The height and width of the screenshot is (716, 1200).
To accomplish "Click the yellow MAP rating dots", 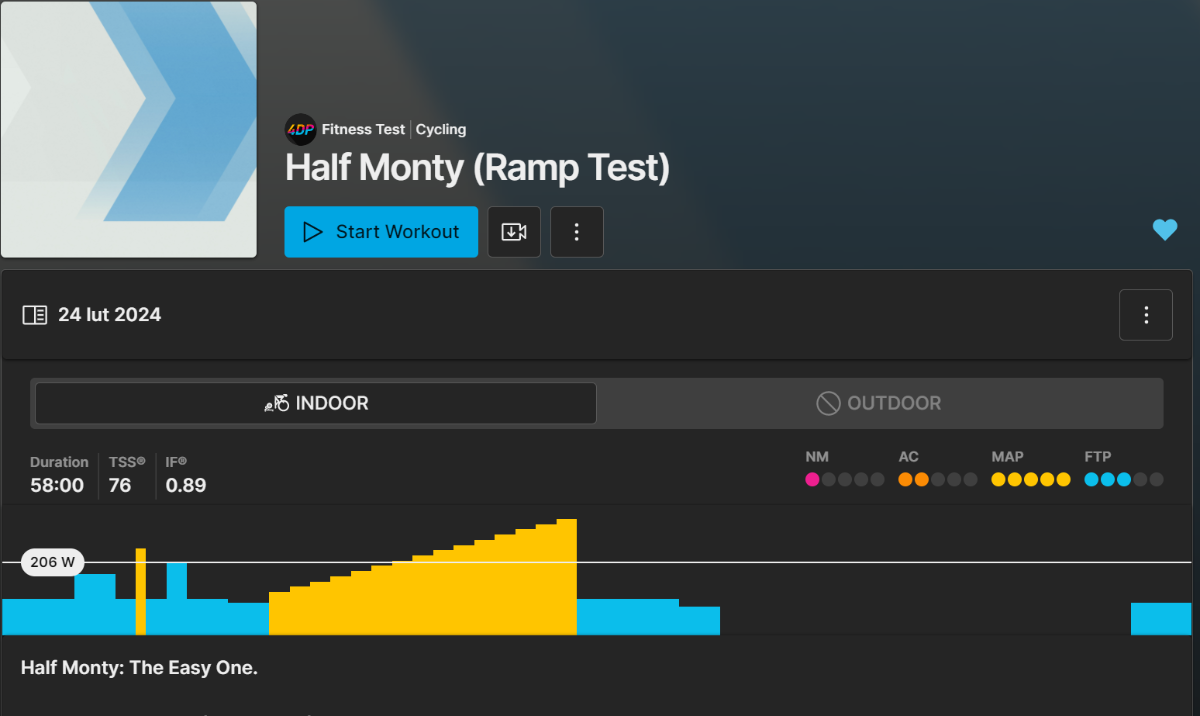I will click(x=1031, y=480).
